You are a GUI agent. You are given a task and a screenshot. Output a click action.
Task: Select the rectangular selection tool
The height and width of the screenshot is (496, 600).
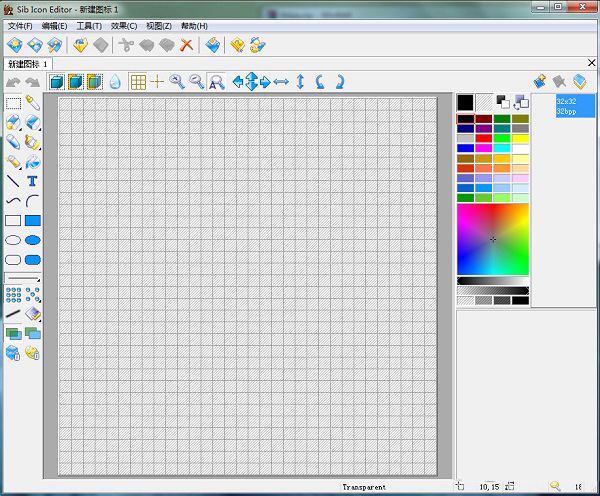(x=13, y=103)
